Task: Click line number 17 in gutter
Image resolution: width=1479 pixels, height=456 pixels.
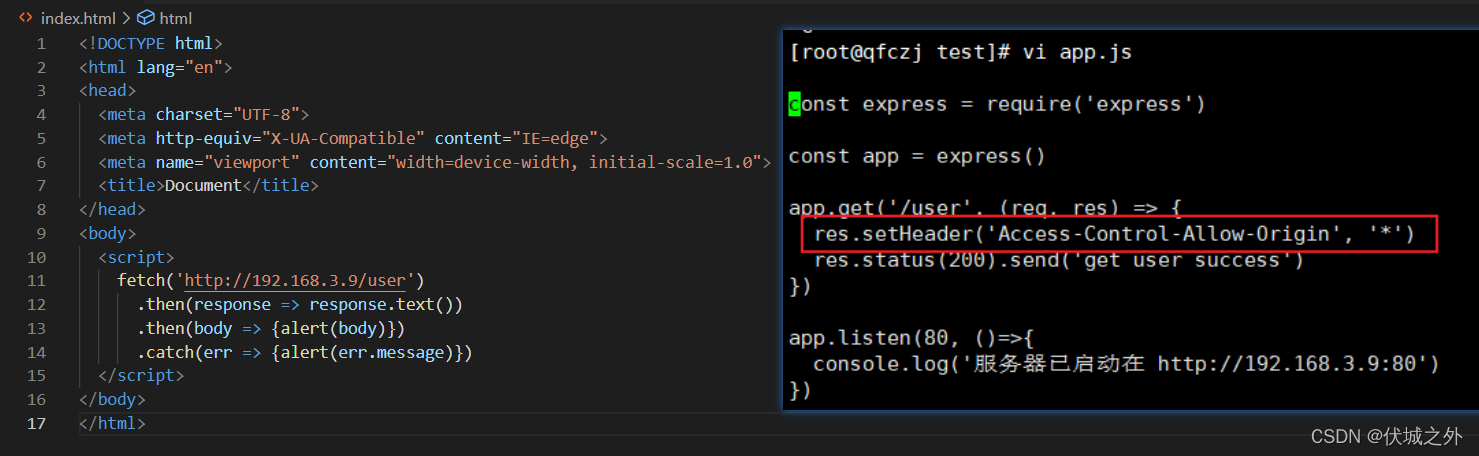Action: coord(37,424)
